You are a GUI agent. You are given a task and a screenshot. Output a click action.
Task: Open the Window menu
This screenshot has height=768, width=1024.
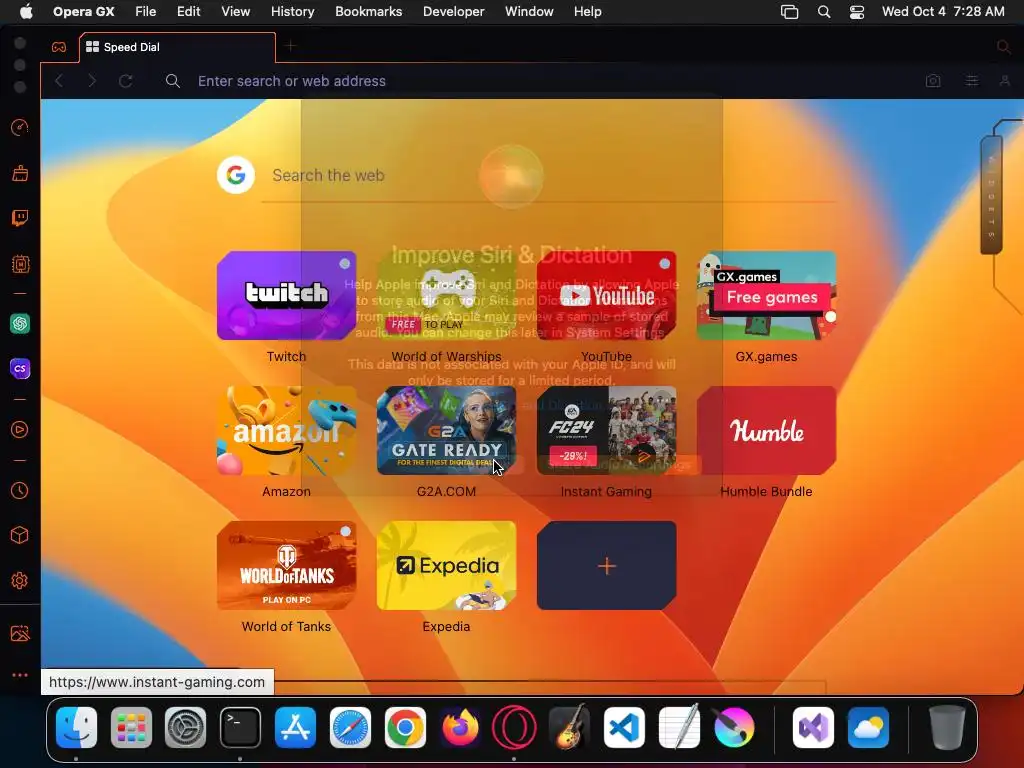click(x=529, y=12)
